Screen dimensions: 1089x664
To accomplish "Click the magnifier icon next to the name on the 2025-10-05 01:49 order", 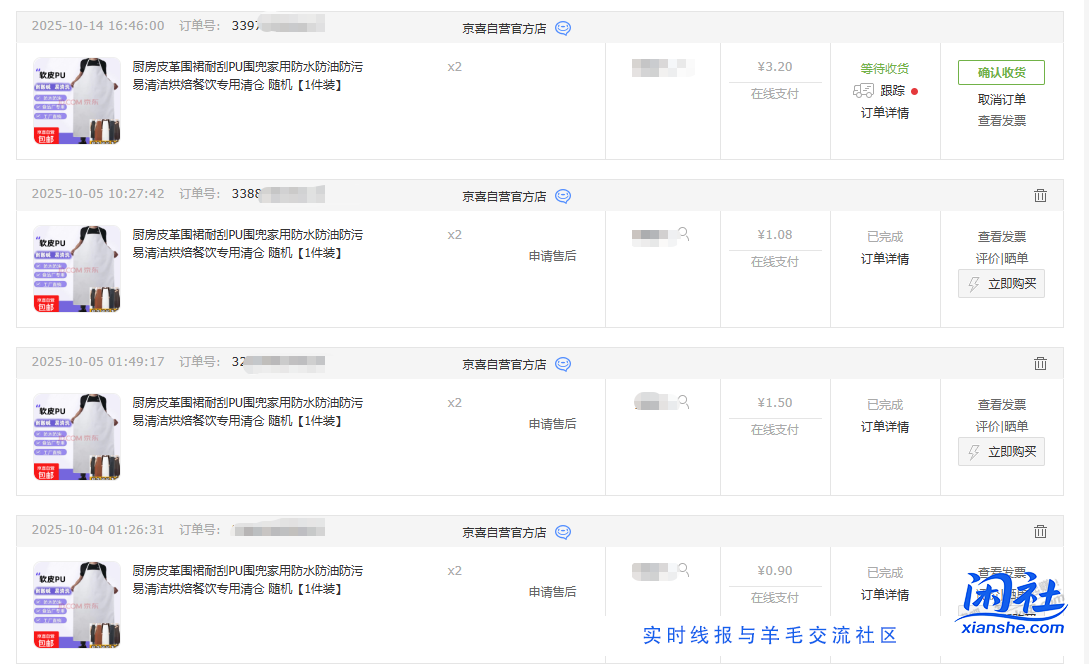I will tap(682, 399).
